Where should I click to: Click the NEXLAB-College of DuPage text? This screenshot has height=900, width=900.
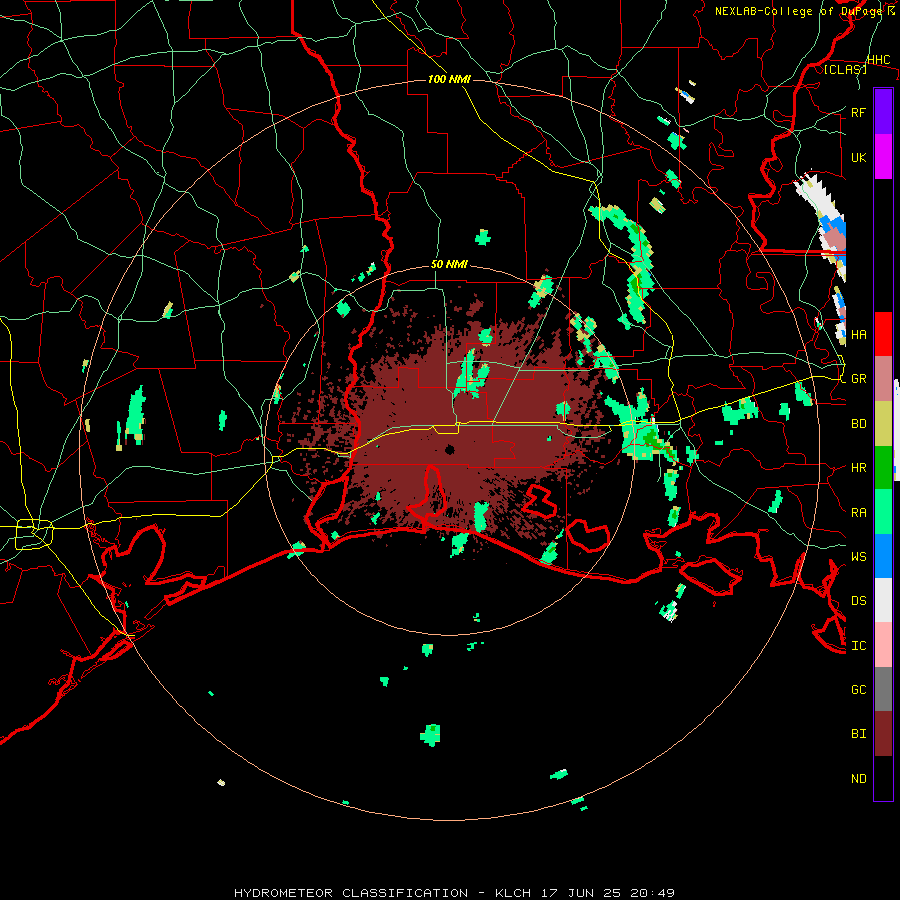pyautogui.click(x=800, y=11)
